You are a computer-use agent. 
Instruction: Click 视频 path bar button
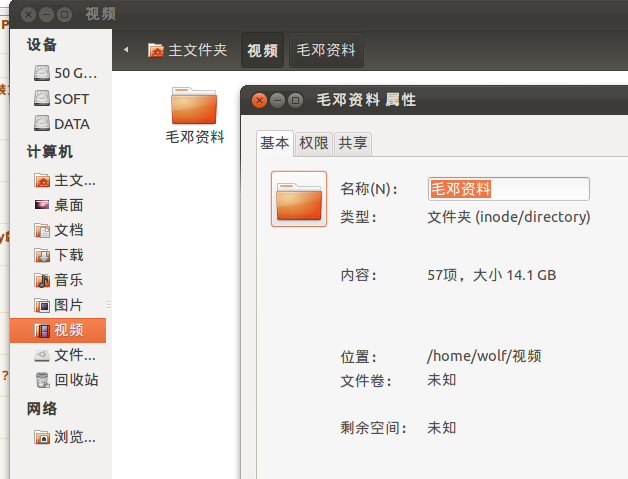[262, 50]
